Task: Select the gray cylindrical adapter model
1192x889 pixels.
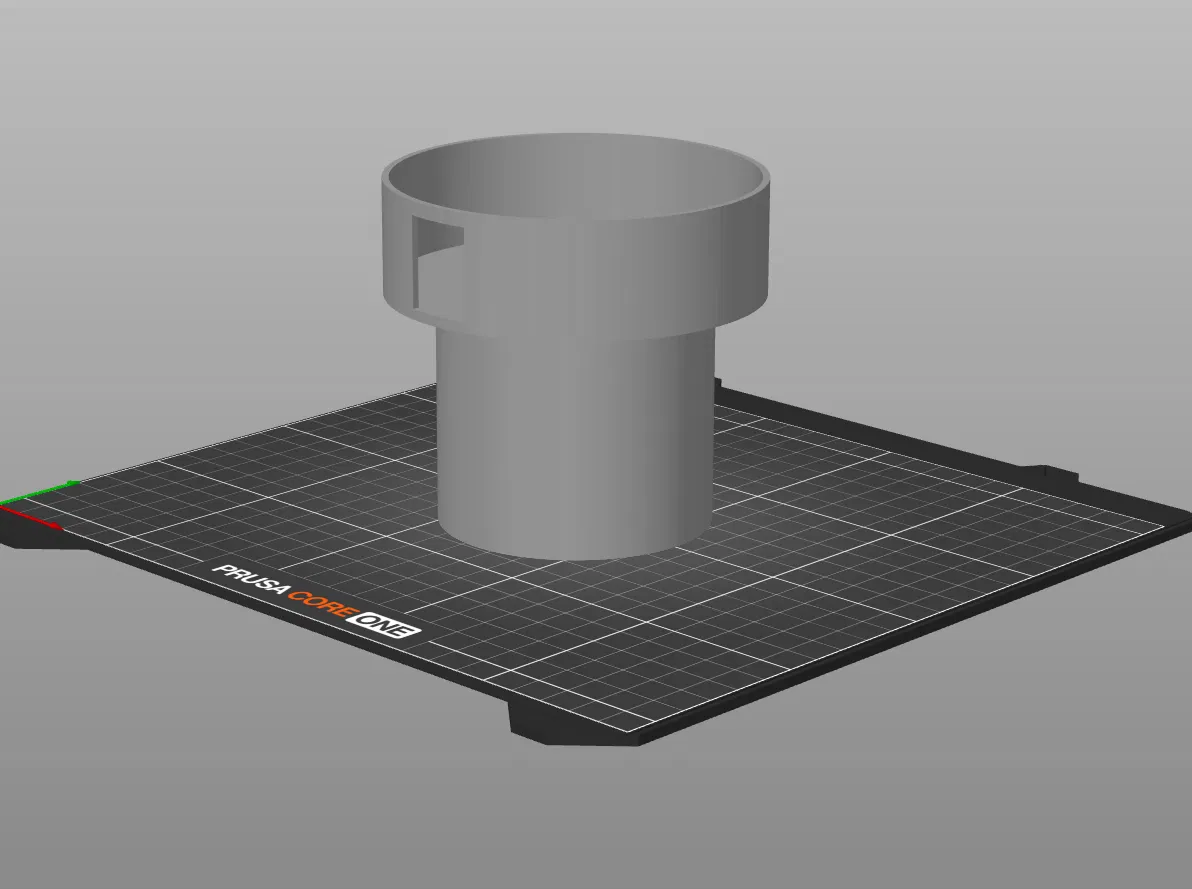Action: click(x=575, y=346)
